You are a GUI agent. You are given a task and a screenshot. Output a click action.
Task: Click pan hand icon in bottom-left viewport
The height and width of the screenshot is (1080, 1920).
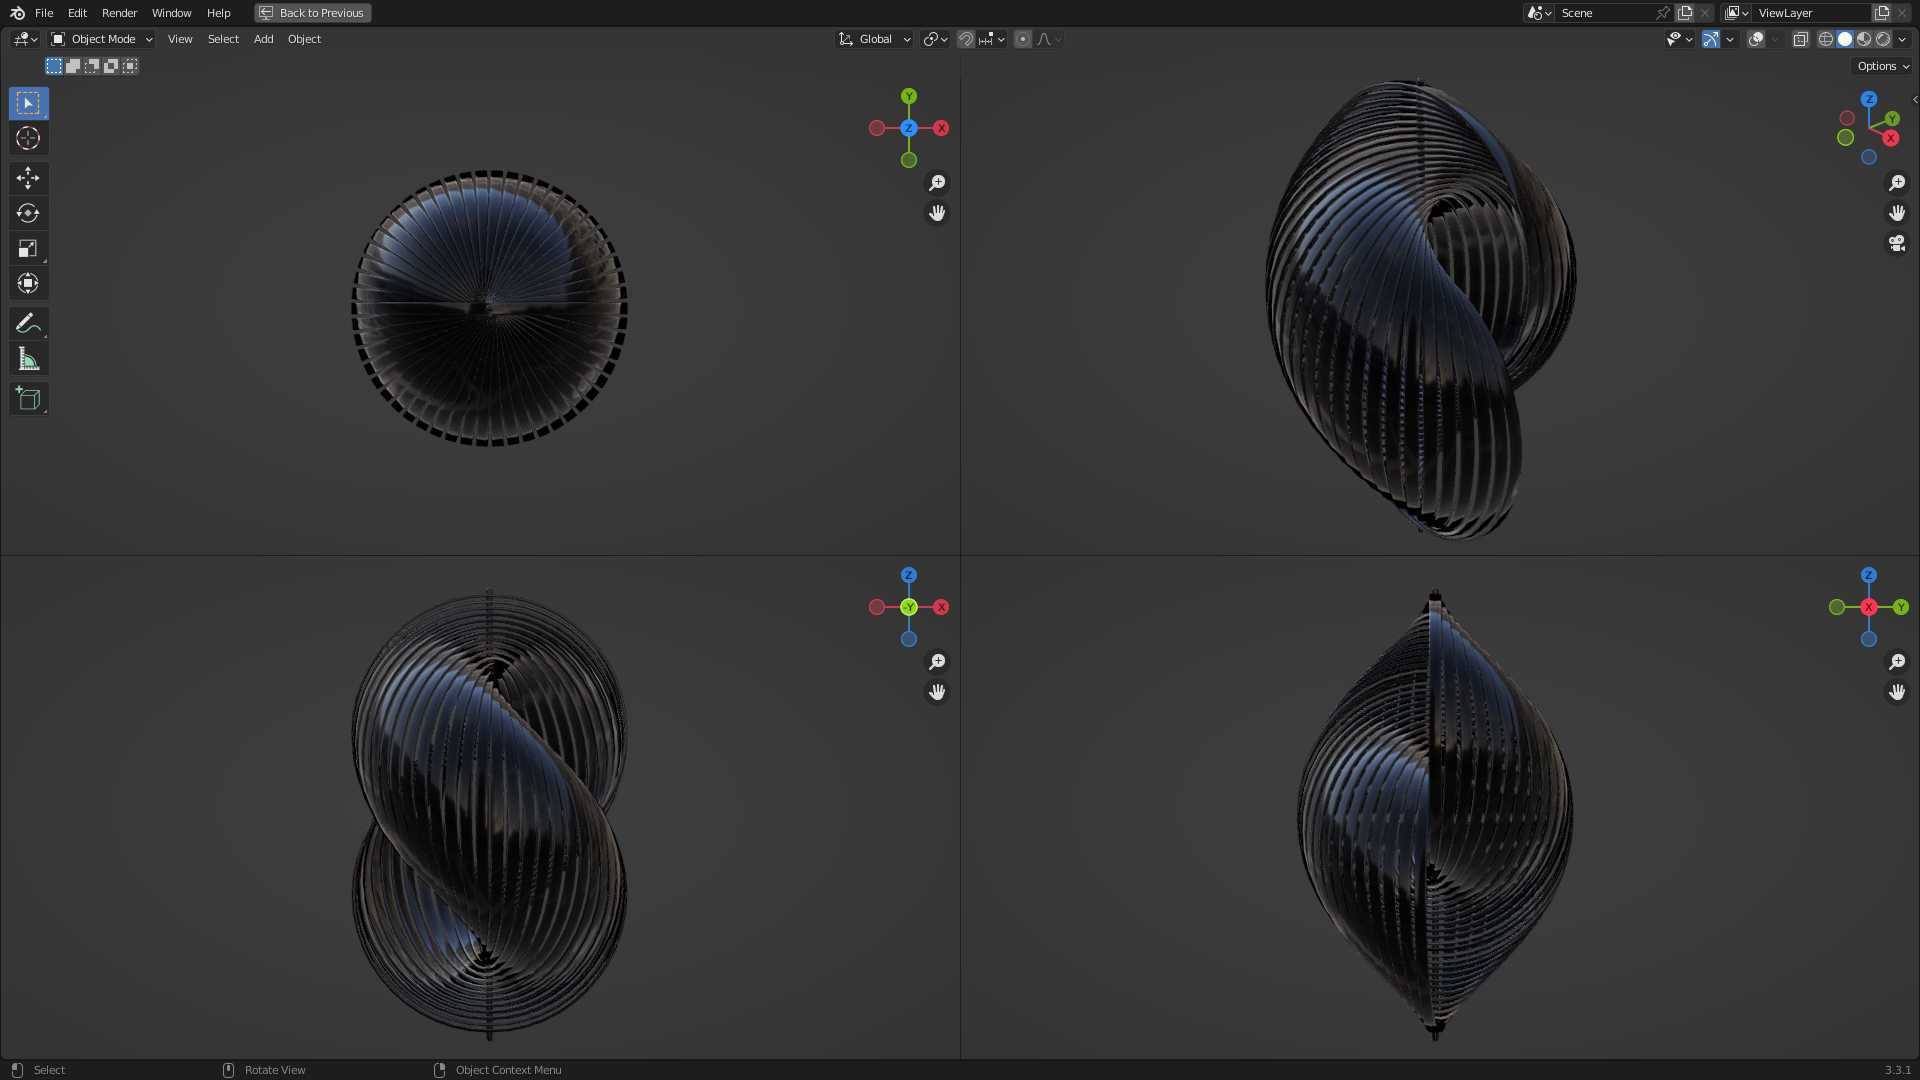point(937,692)
